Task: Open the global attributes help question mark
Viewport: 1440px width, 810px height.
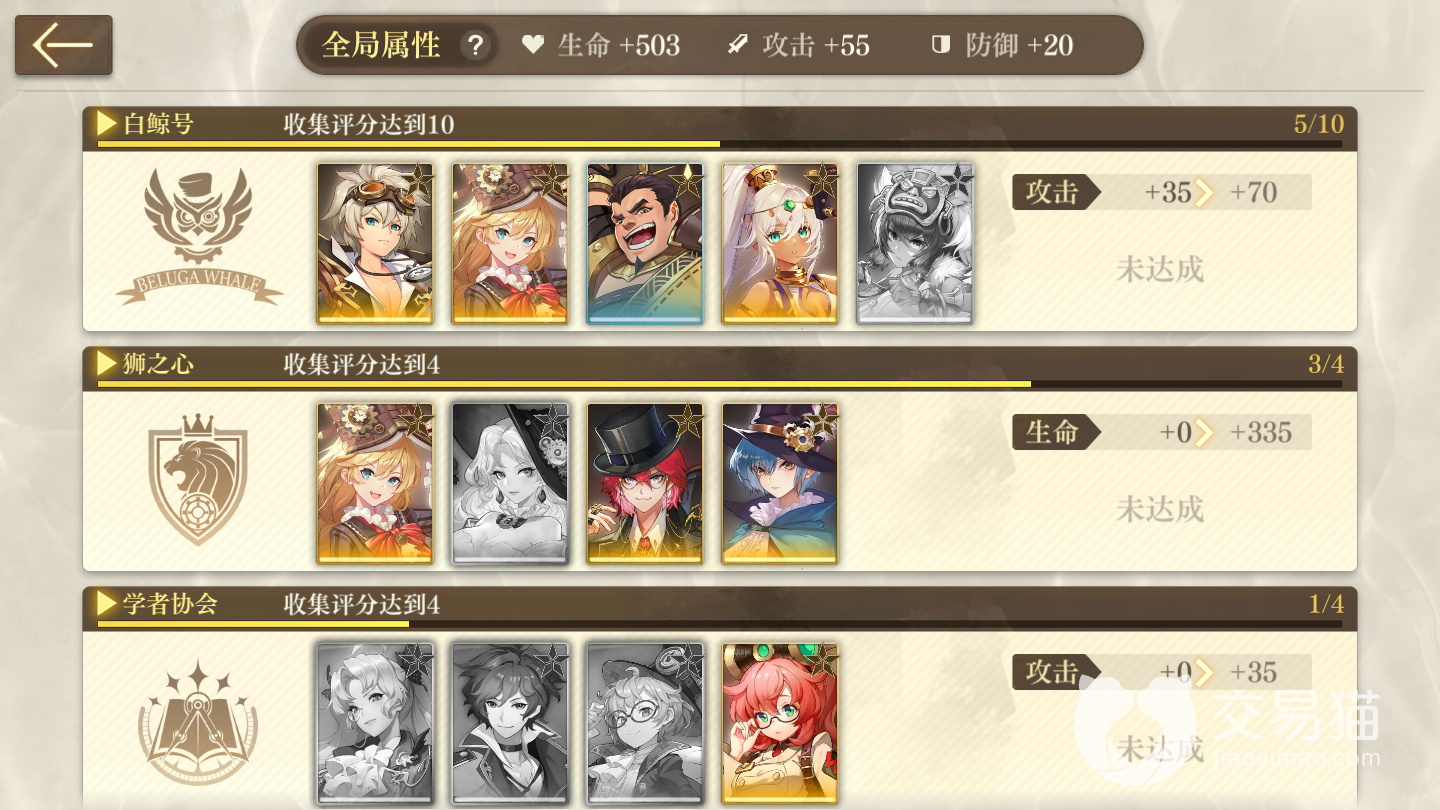Action: pos(476,45)
